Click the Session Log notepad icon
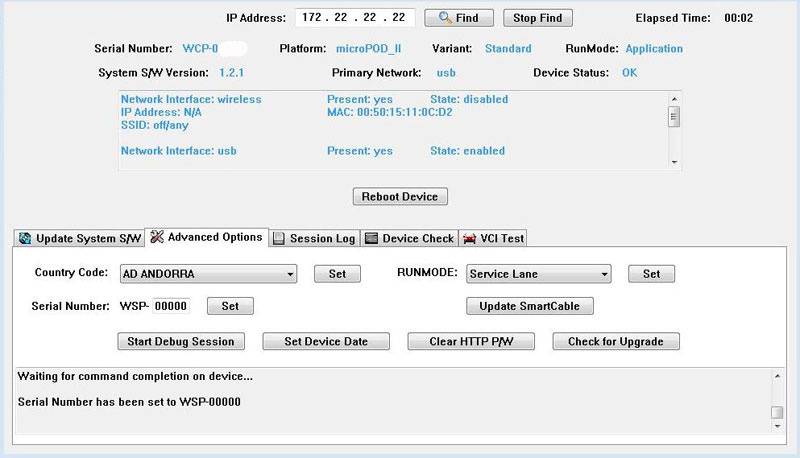This screenshot has height=458, width=800. (279, 238)
